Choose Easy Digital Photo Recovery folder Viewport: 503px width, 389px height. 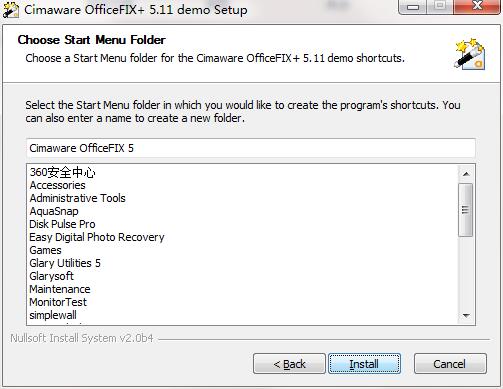(x=97, y=237)
